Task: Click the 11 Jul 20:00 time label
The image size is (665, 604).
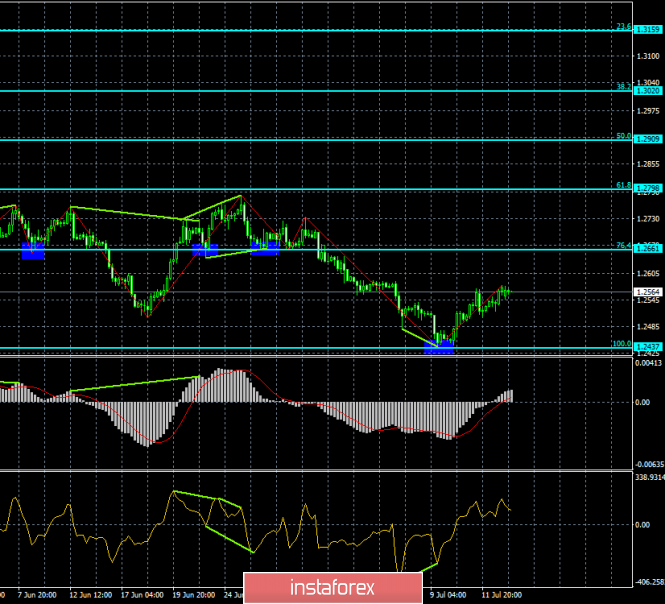Action: click(501, 595)
